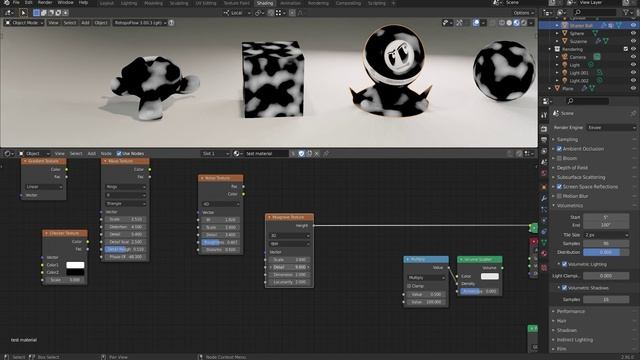This screenshot has width=640, height=360.
Task: Open Object properties tab icon
Action: [544, 187]
